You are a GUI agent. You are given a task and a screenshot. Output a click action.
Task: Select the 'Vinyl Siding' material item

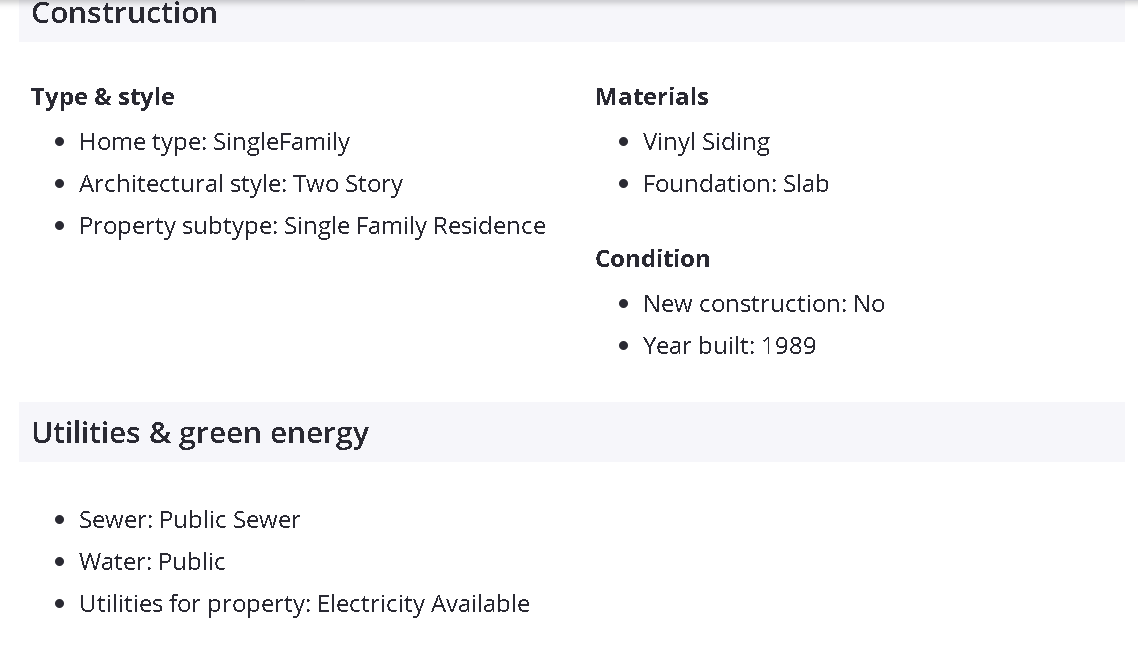pos(706,142)
